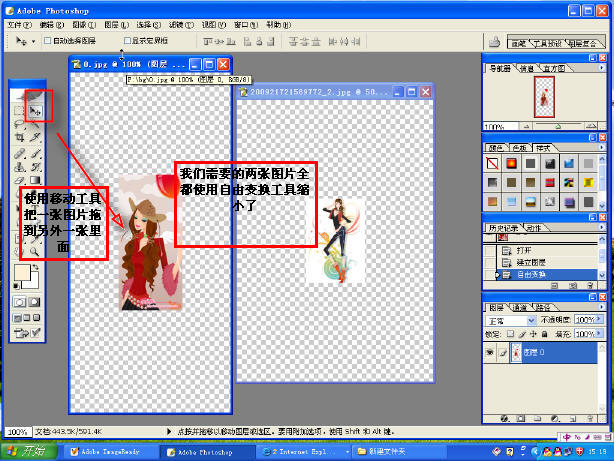Switch to Adobe ImageReady in taskbar
This screenshot has height=461, width=614.
tap(109, 452)
